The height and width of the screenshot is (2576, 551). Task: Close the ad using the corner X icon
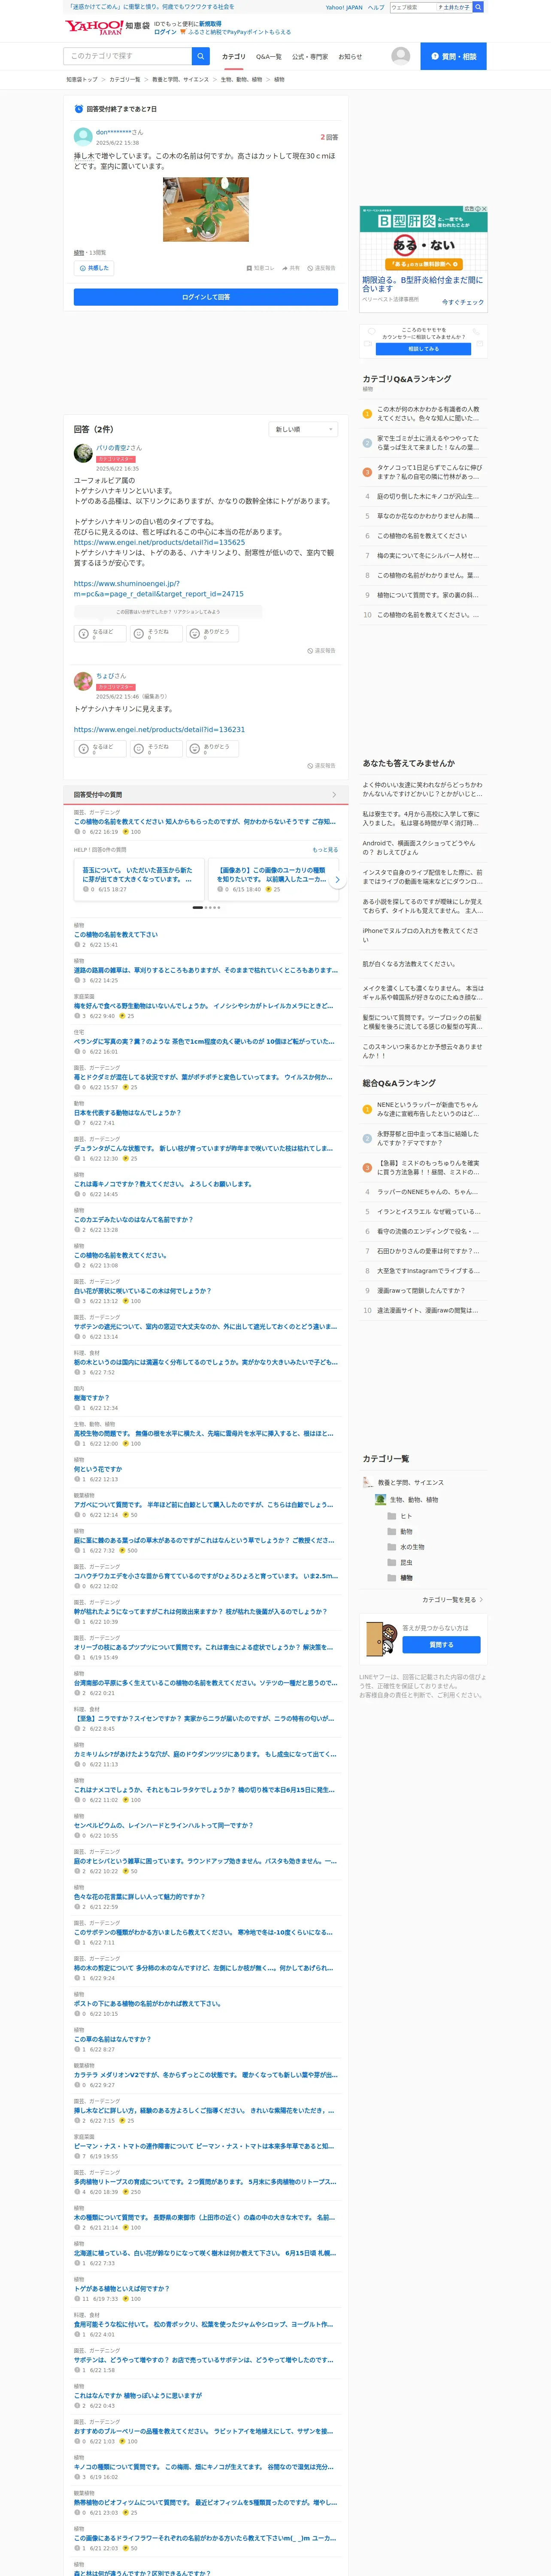coord(484,209)
